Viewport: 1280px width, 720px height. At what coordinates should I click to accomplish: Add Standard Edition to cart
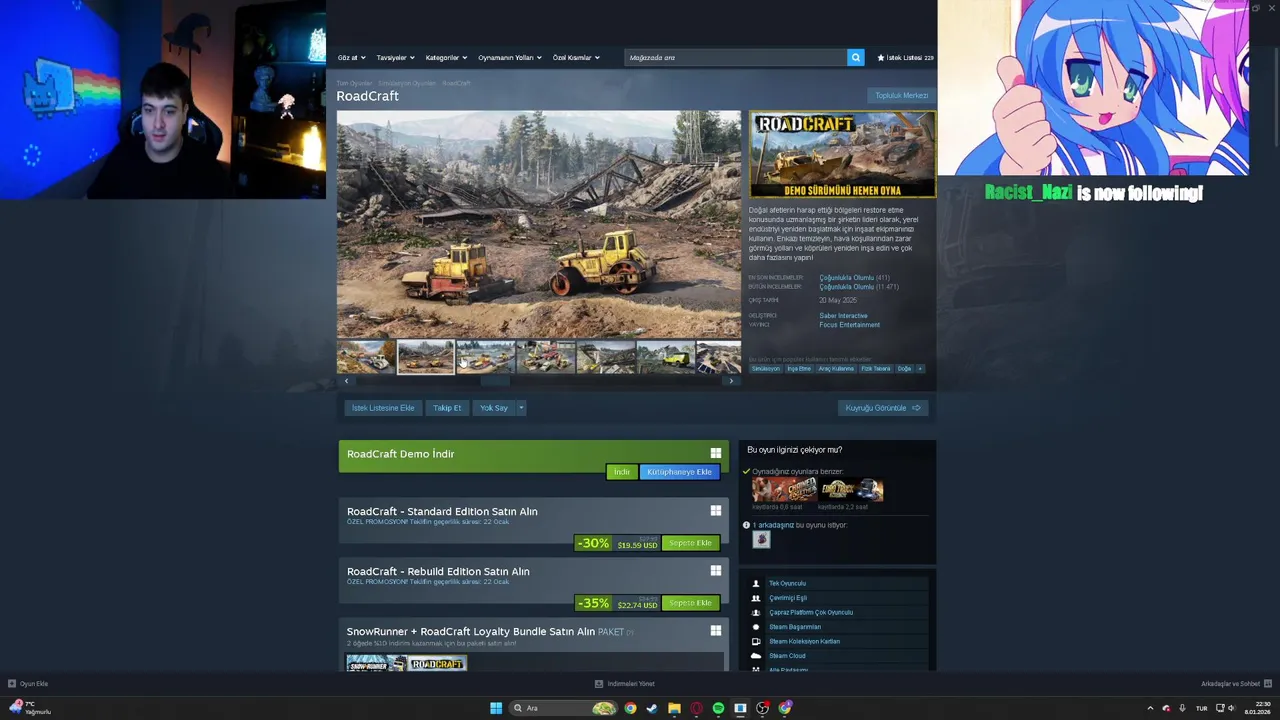pos(690,543)
